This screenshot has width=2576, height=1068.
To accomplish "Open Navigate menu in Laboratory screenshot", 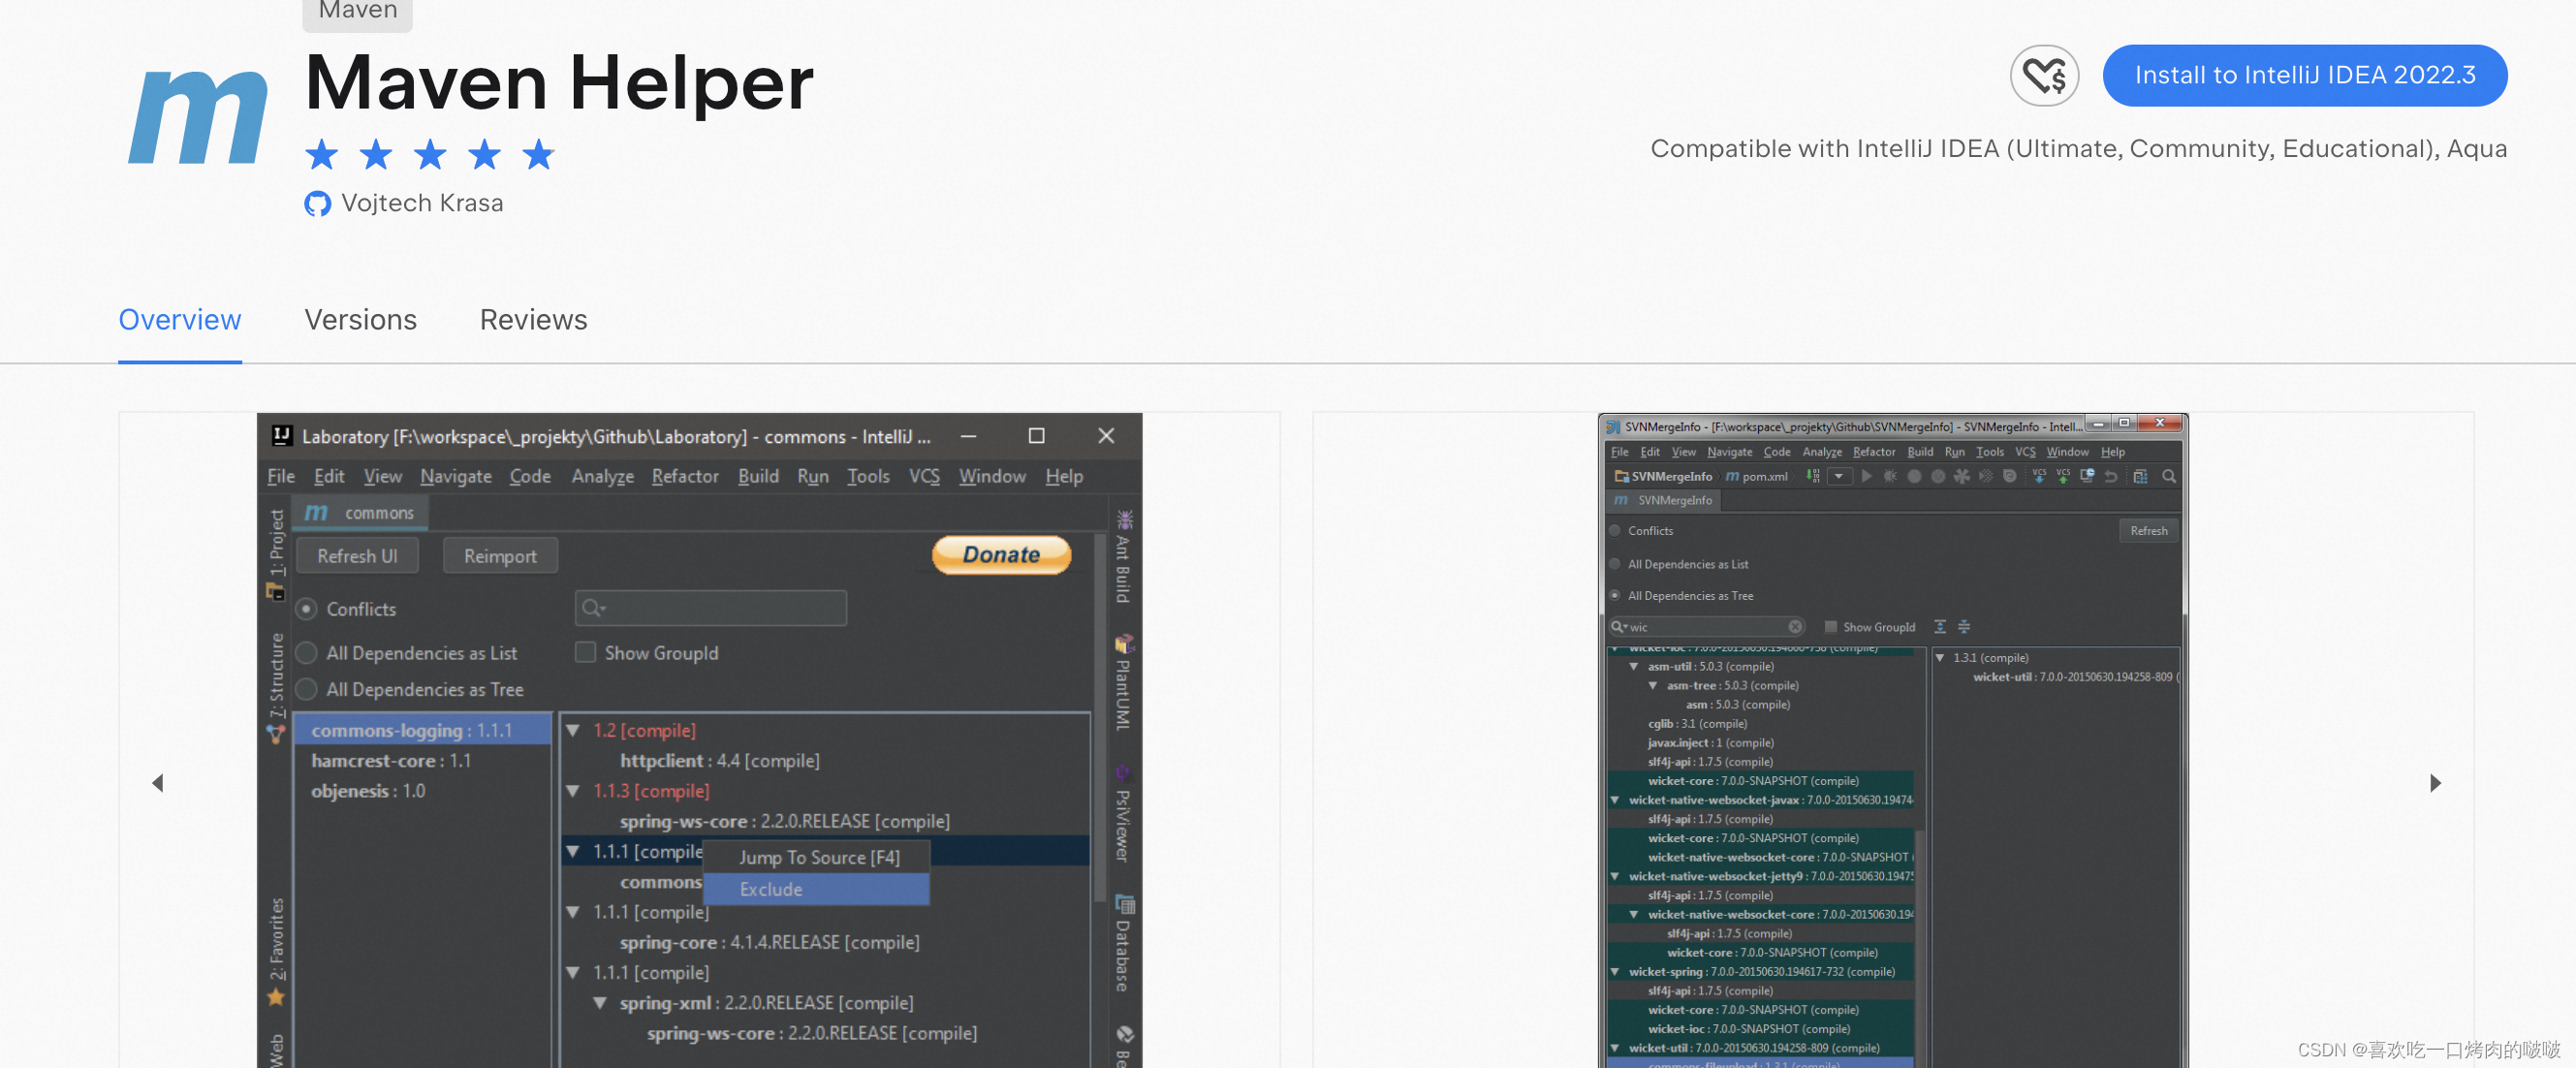I will coord(456,476).
